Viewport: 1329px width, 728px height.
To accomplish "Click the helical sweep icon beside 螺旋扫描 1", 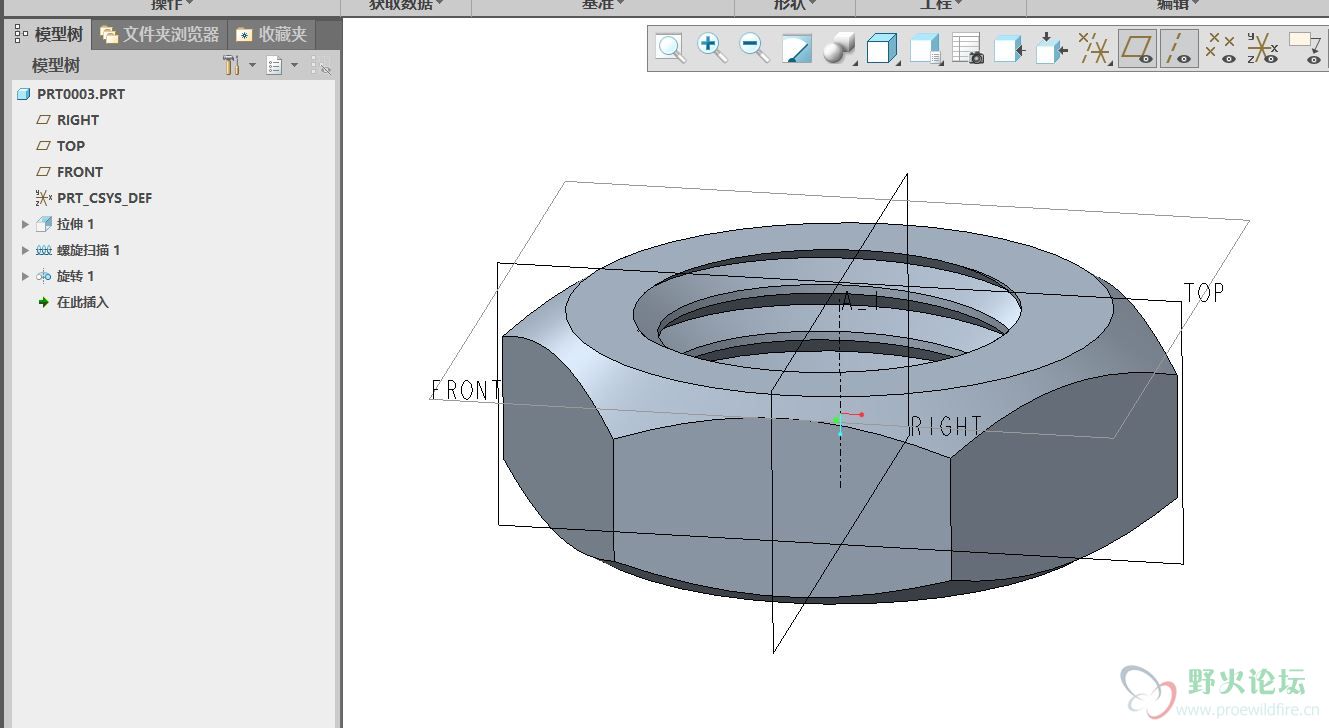I will [x=43, y=250].
